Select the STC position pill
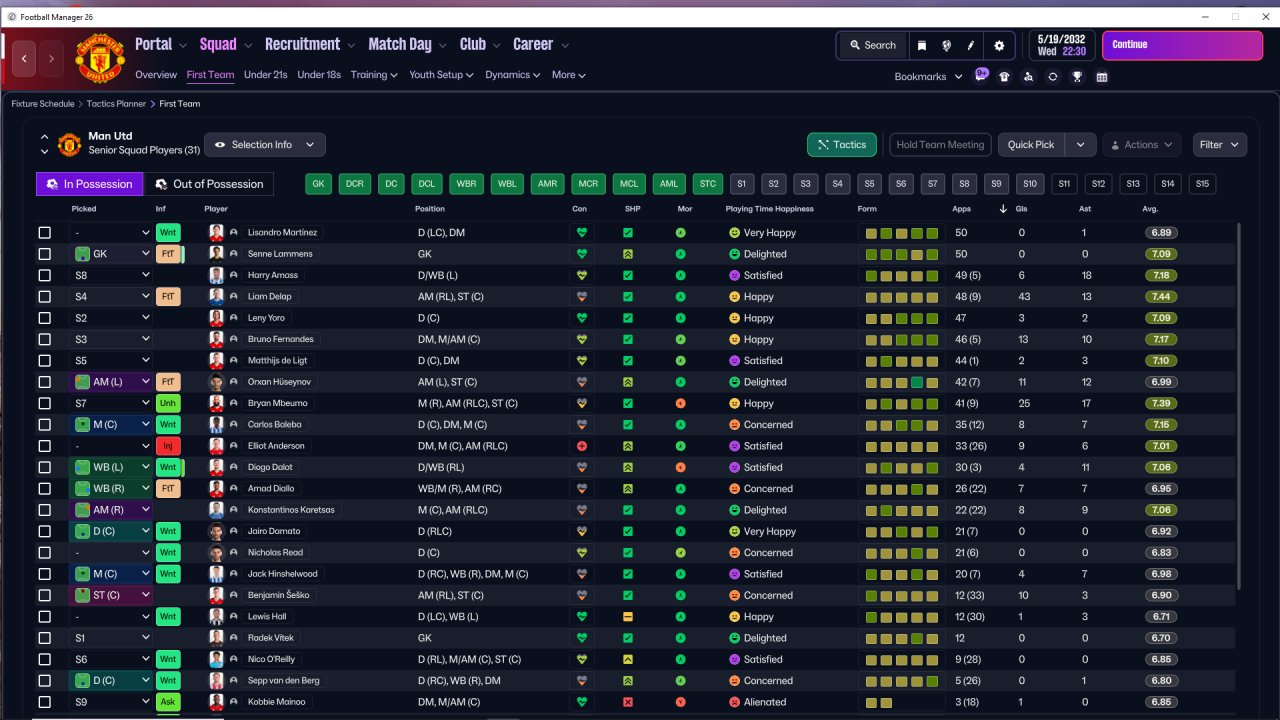This screenshot has height=720, width=1280. point(708,184)
